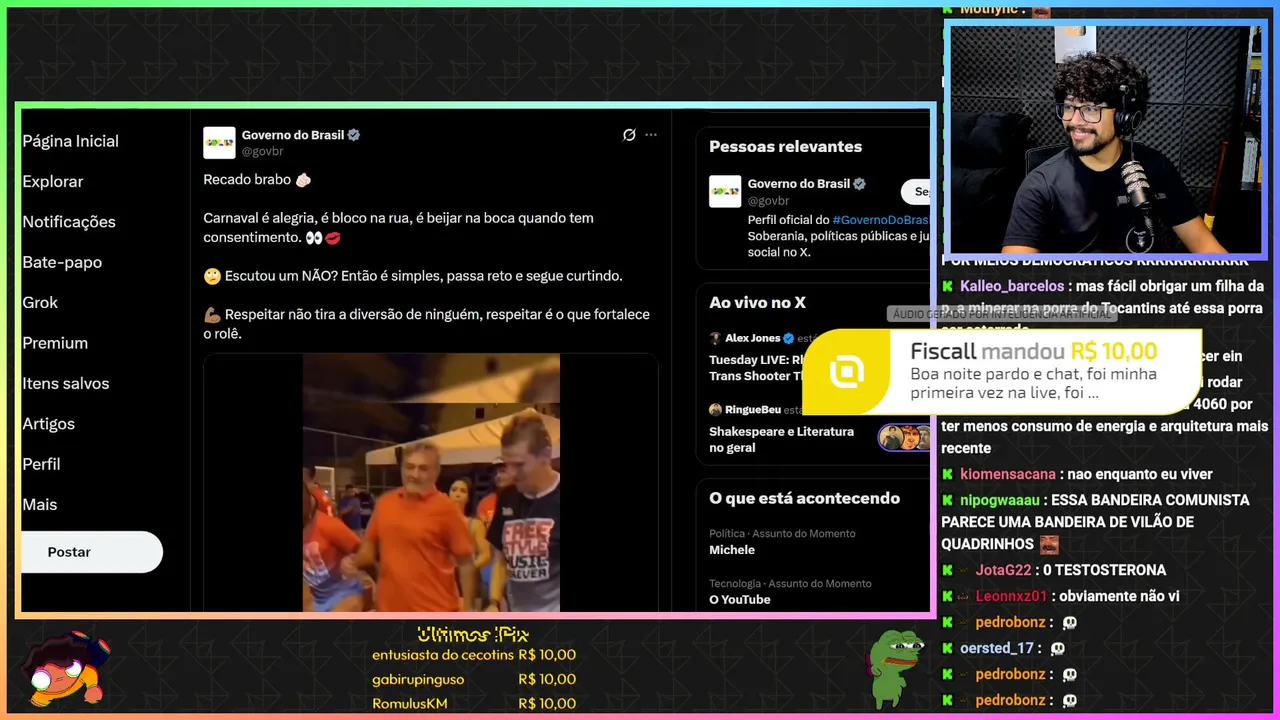Click the Pessoas relevantes heading
The width and height of the screenshot is (1280, 720).
coord(785,146)
